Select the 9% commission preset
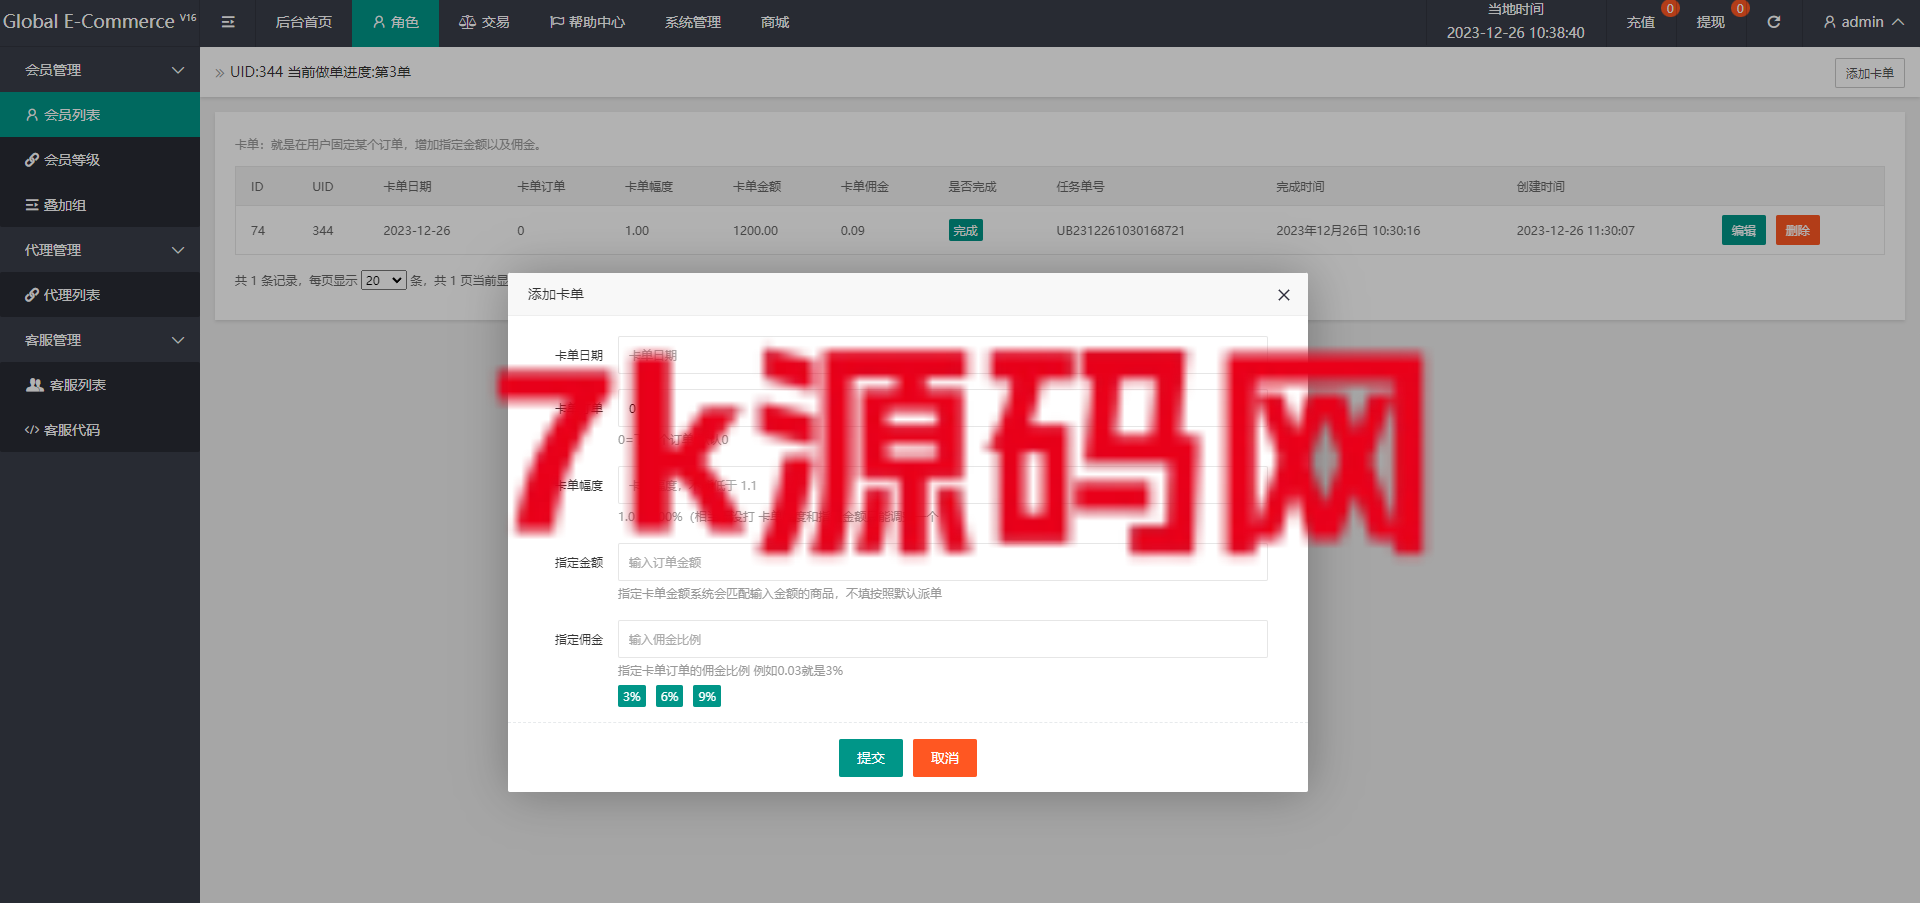 (707, 696)
